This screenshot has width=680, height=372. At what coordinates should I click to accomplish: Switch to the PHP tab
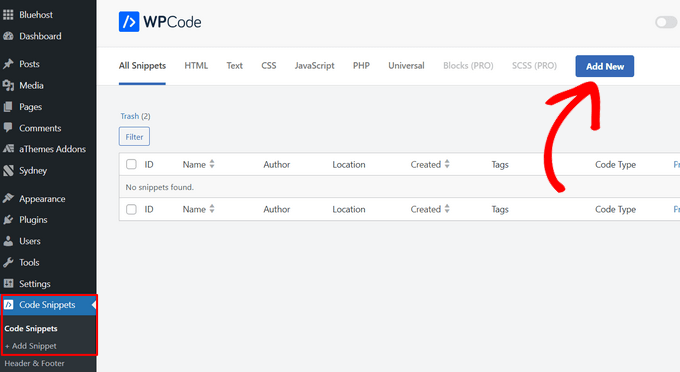[x=361, y=66]
